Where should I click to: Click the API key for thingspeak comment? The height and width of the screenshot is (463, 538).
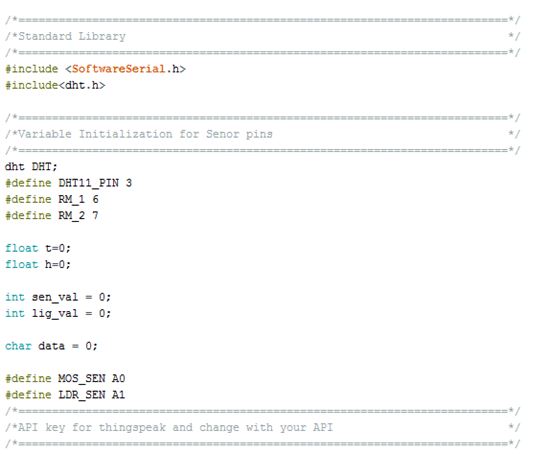(x=169, y=427)
